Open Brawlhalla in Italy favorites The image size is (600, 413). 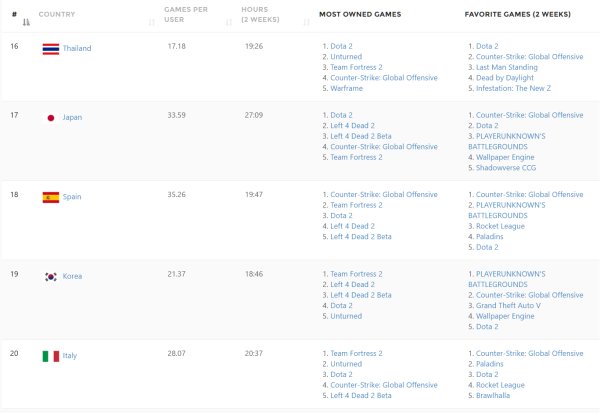point(493,395)
